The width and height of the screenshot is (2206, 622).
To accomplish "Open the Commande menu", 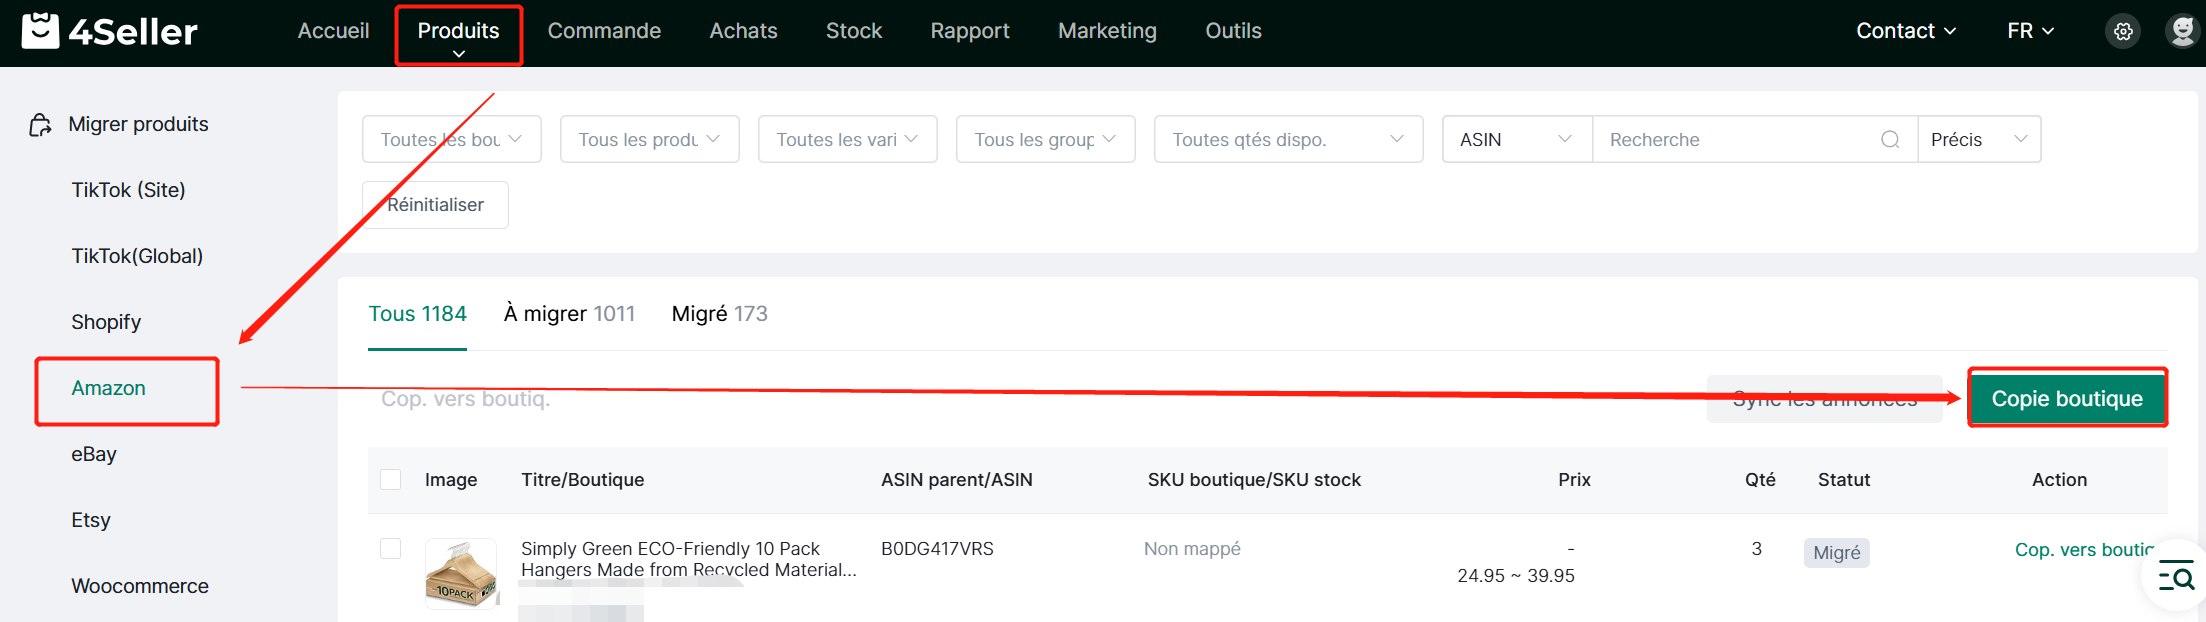I will coord(604,31).
